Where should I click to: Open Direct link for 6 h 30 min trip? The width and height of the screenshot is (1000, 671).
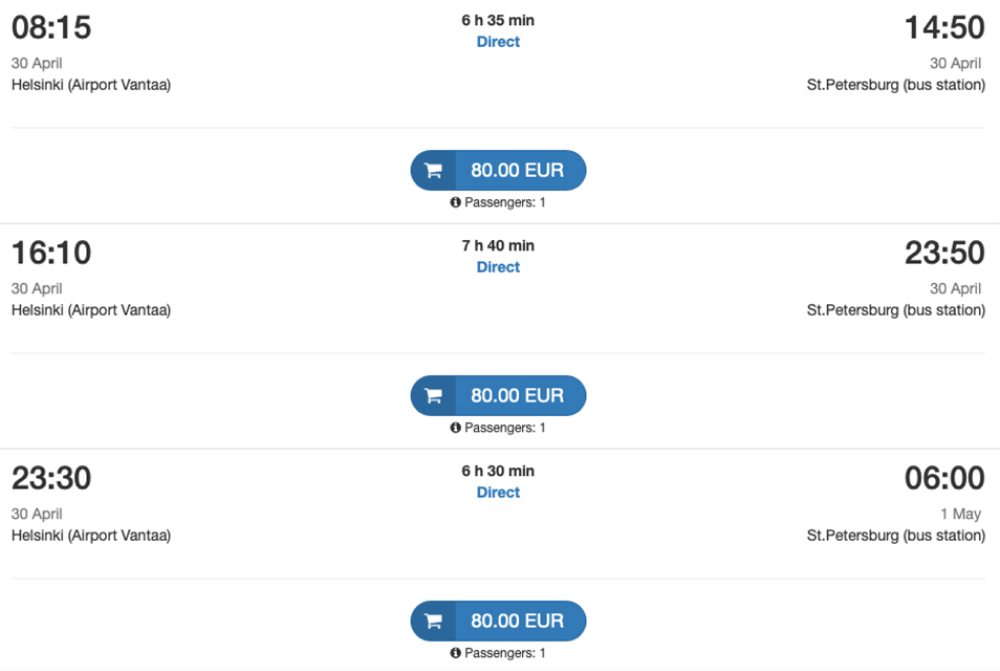498,492
